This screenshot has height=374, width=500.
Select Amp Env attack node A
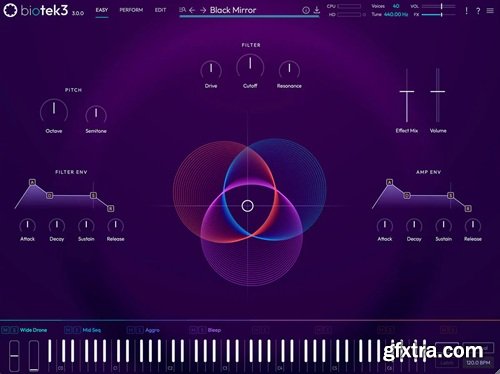point(390,182)
